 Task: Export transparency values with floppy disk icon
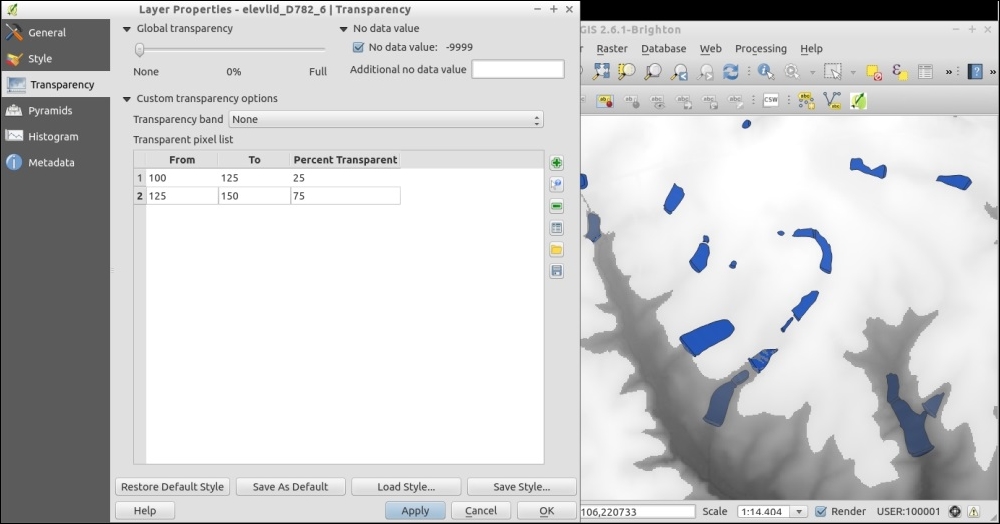coord(556,272)
